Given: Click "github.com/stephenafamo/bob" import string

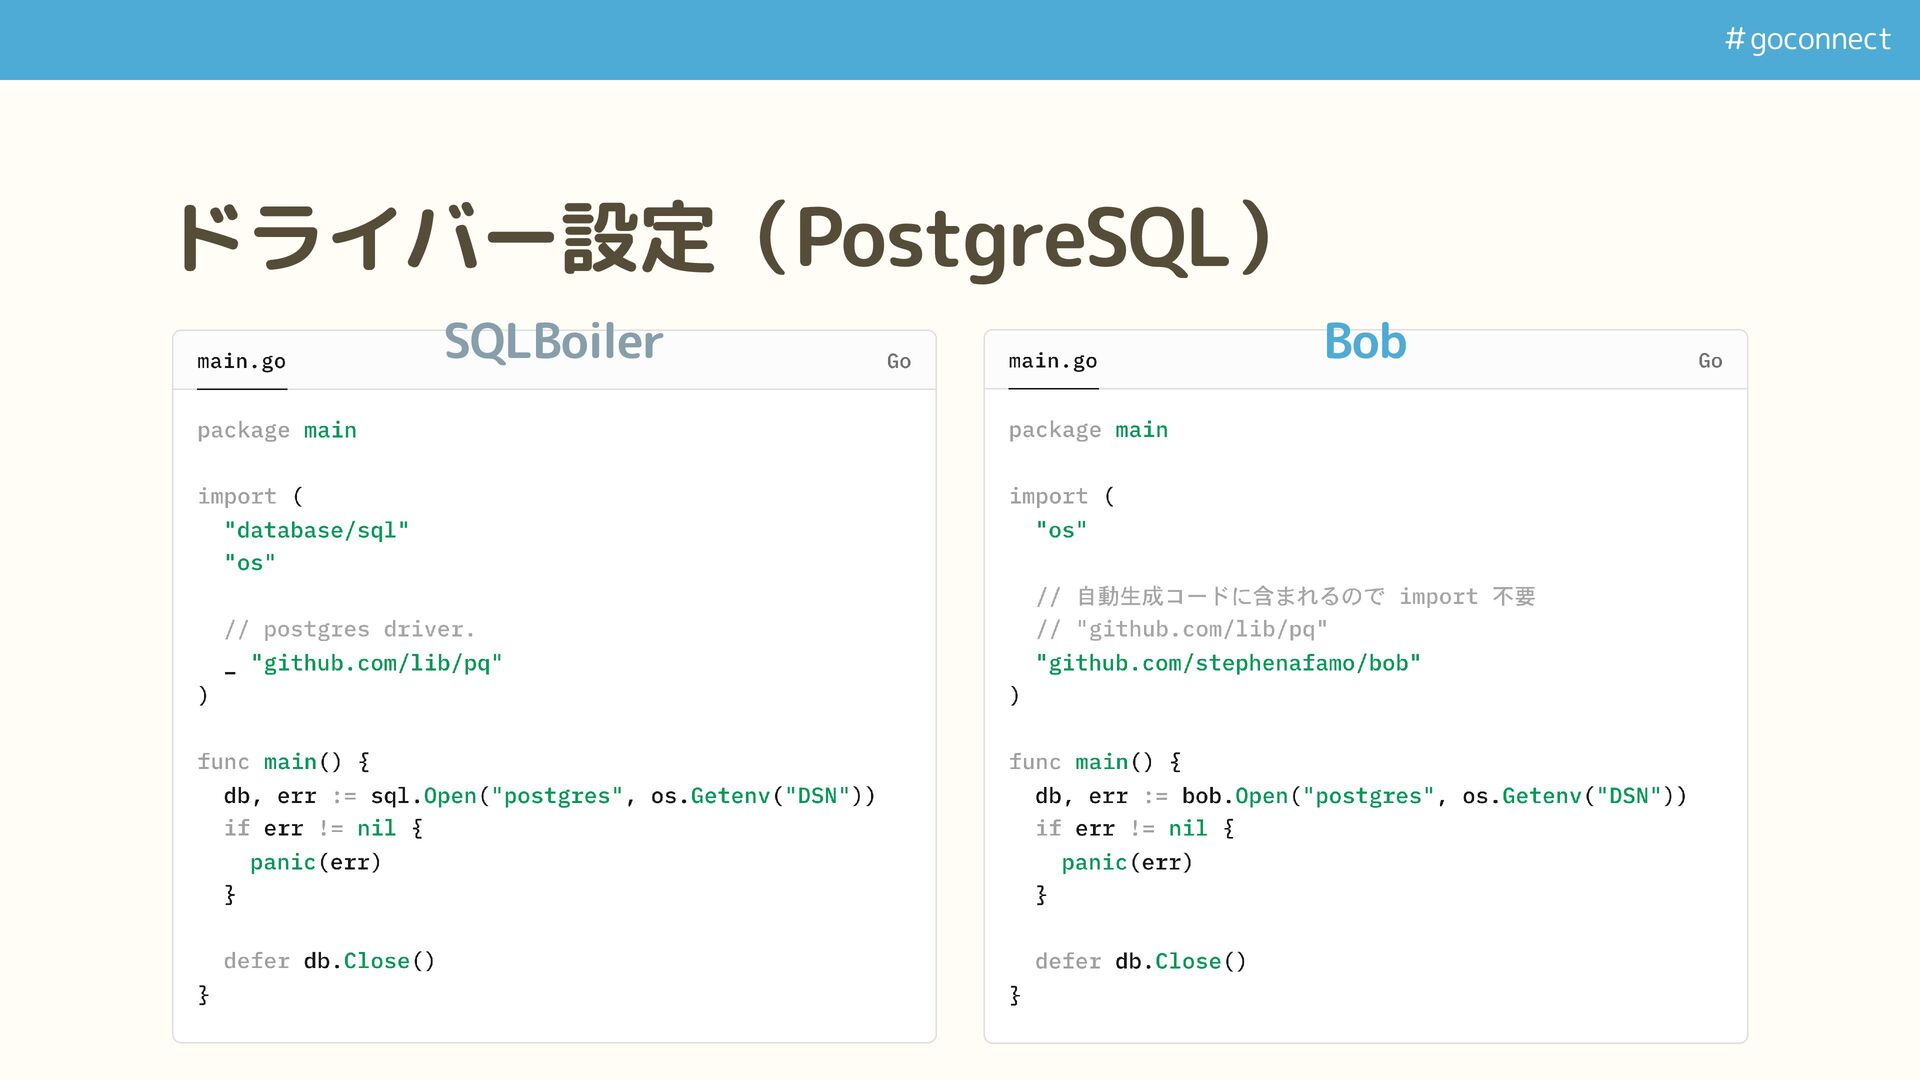Looking at the screenshot, I should (x=1228, y=663).
